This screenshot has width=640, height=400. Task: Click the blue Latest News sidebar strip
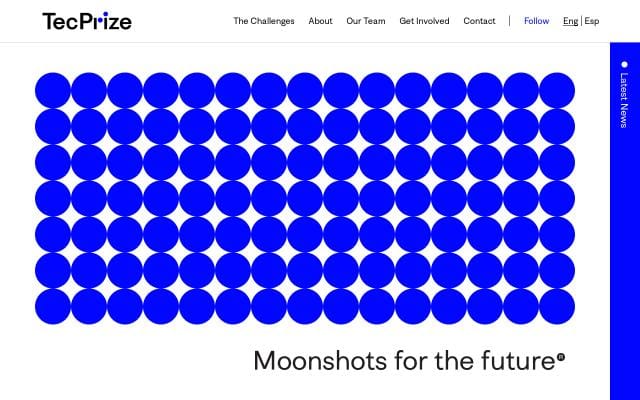(625, 221)
